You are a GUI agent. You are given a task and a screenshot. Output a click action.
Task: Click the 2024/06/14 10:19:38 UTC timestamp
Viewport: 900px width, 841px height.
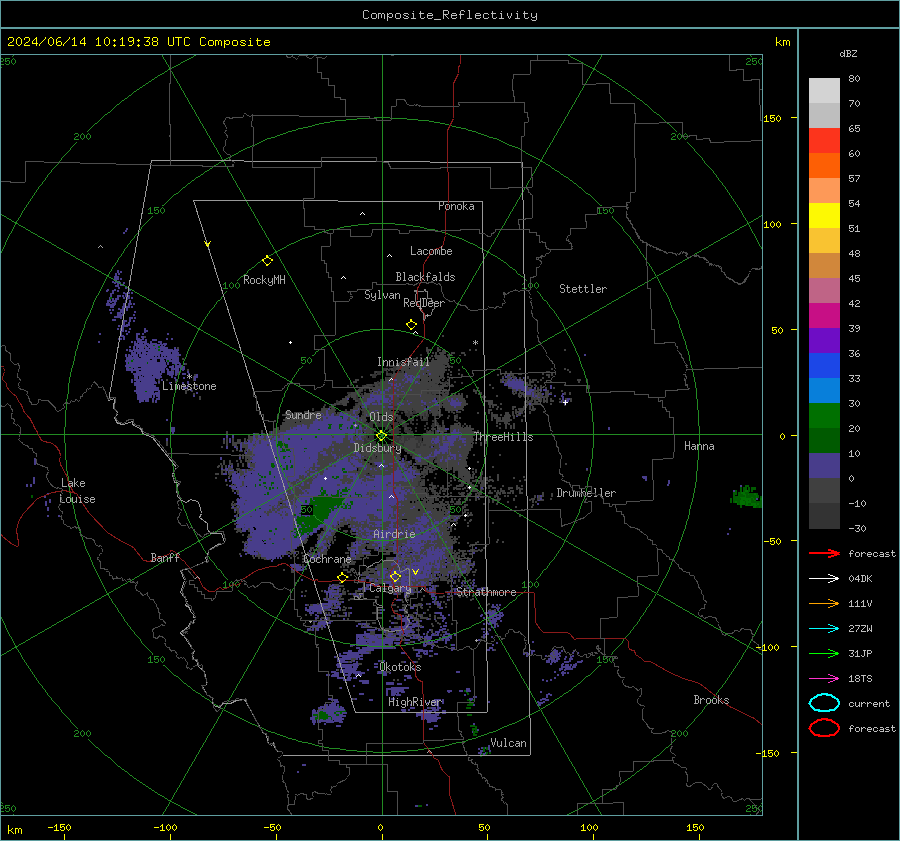(138, 42)
